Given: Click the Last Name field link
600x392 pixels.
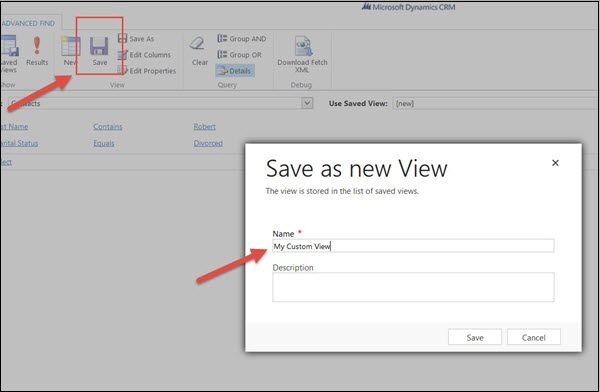Looking at the screenshot, I should click(14, 126).
